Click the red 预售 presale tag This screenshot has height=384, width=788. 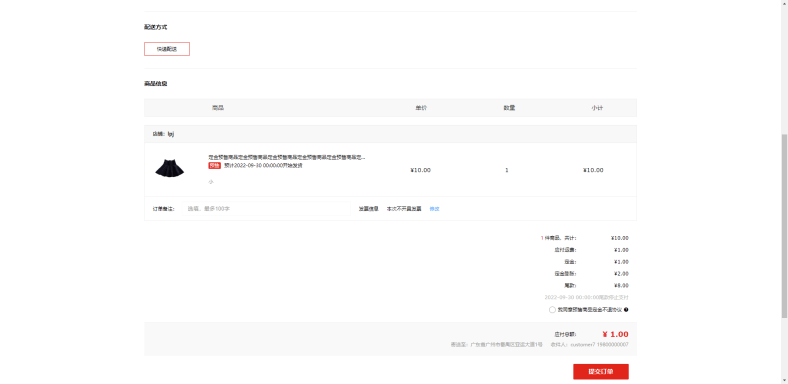pos(214,165)
